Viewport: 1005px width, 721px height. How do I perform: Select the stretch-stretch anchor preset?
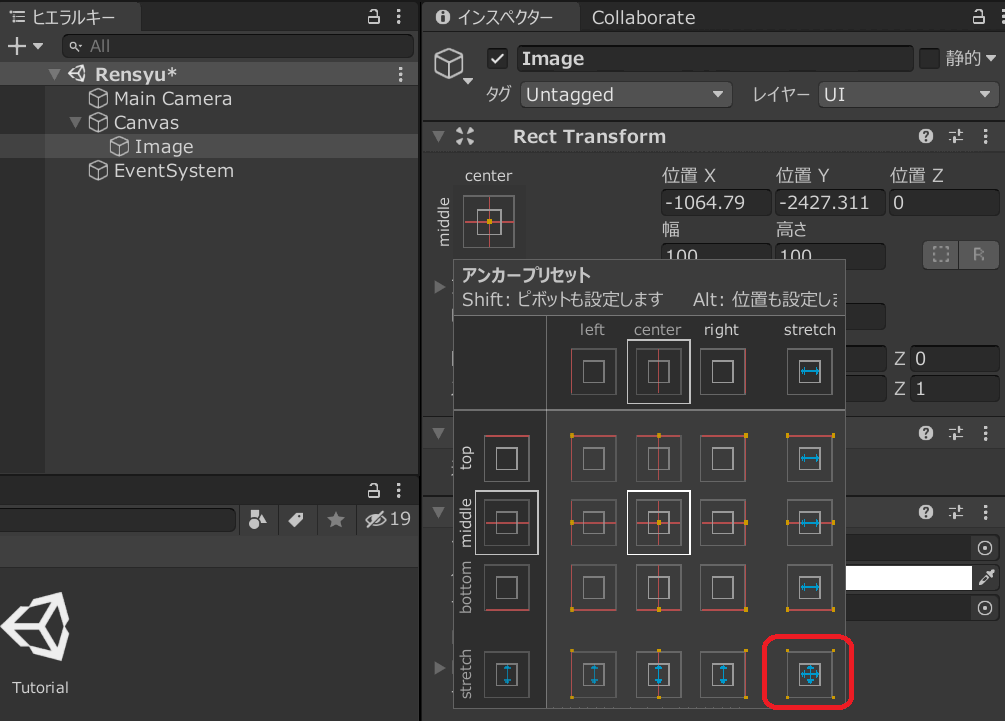pyautogui.click(x=809, y=675)
